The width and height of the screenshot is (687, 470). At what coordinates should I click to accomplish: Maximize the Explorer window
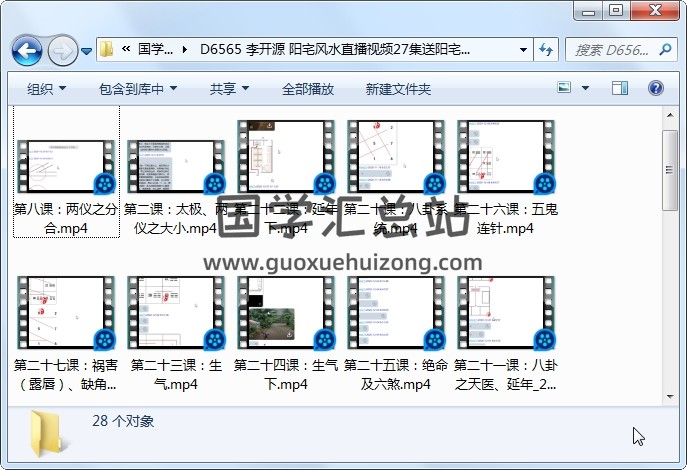[616, 11]
